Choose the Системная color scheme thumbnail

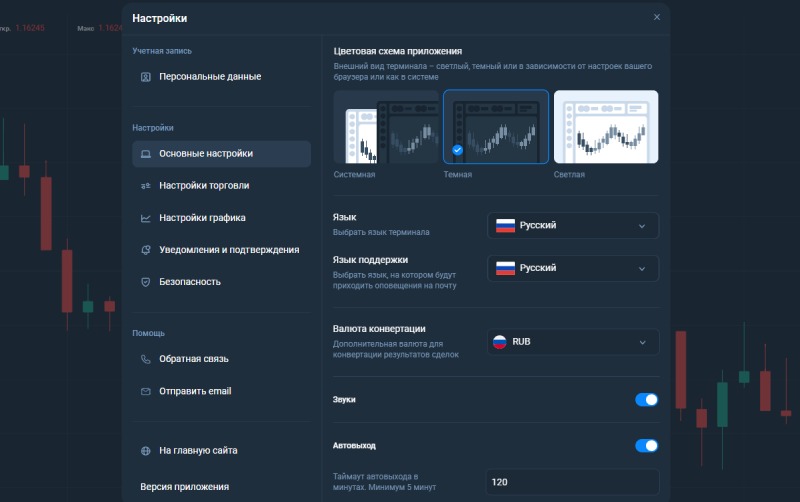386,127
